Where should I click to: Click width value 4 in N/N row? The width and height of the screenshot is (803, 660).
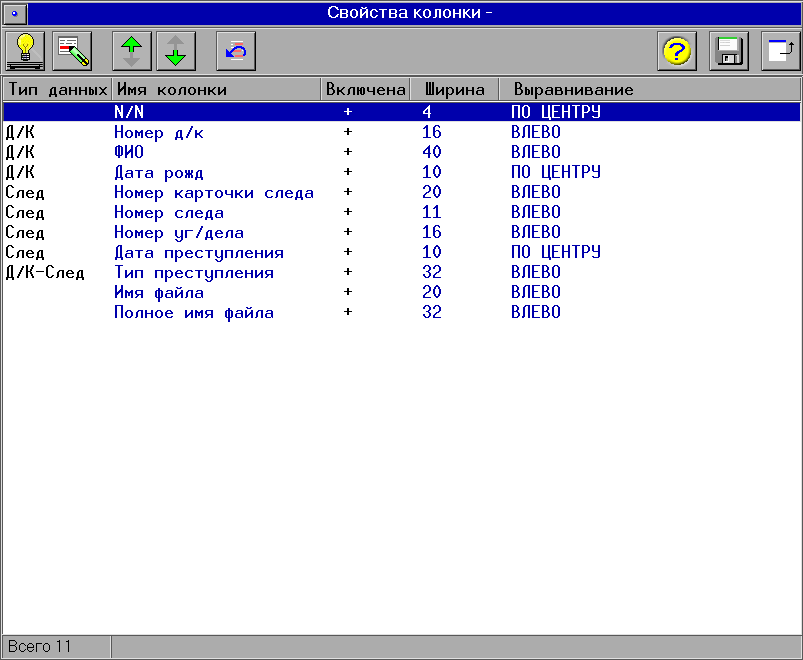pyautogui.click(x=427, y=112)
